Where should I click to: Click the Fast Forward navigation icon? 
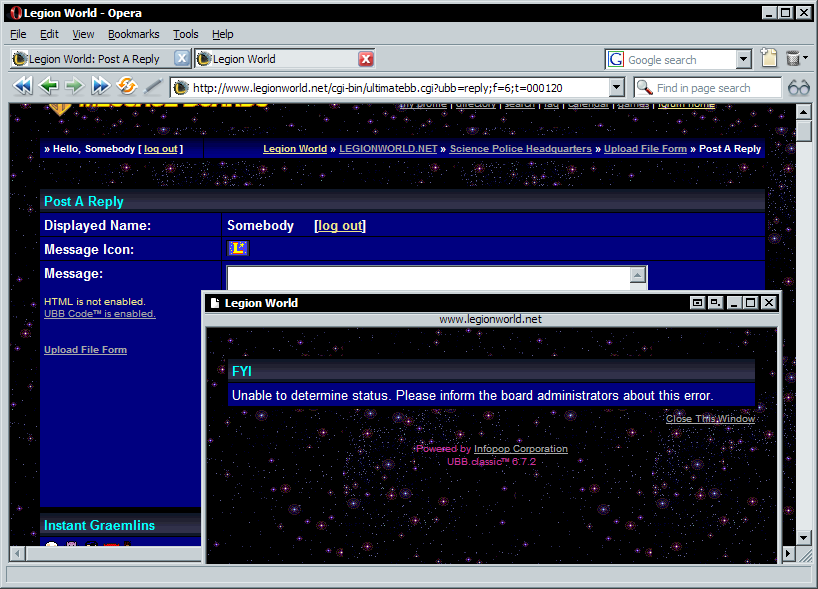point(100,86)
